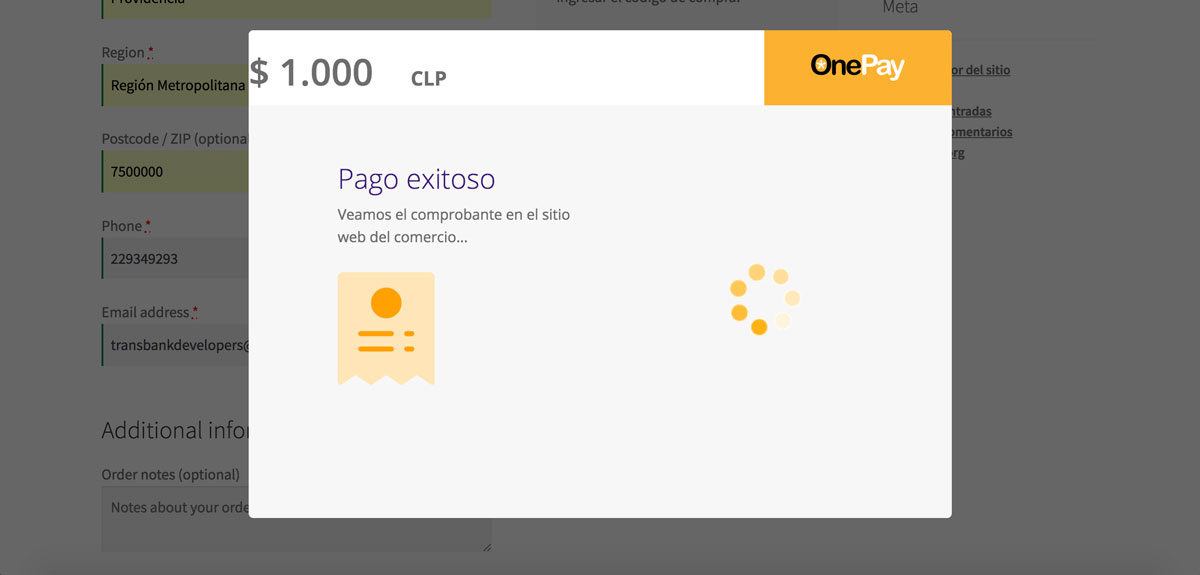Click the orange circle inside the receipt
Screen dimensions: 1200x575
pos(386,303)
